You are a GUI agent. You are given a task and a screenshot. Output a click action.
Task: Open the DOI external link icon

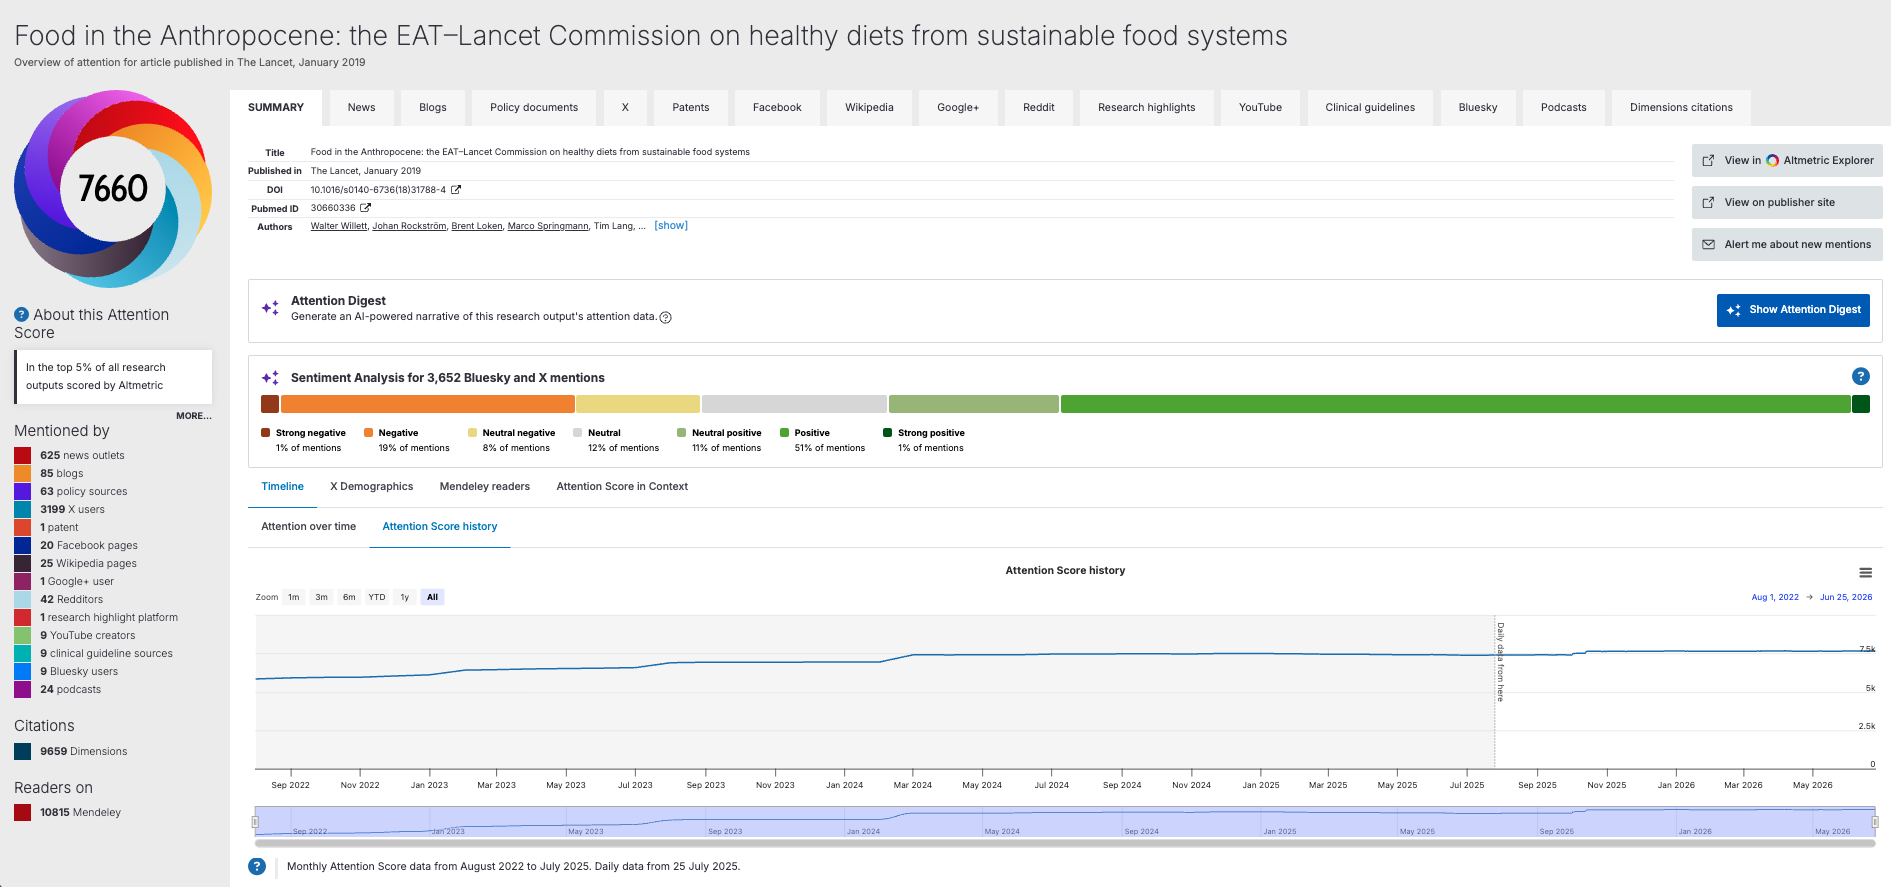456,189
